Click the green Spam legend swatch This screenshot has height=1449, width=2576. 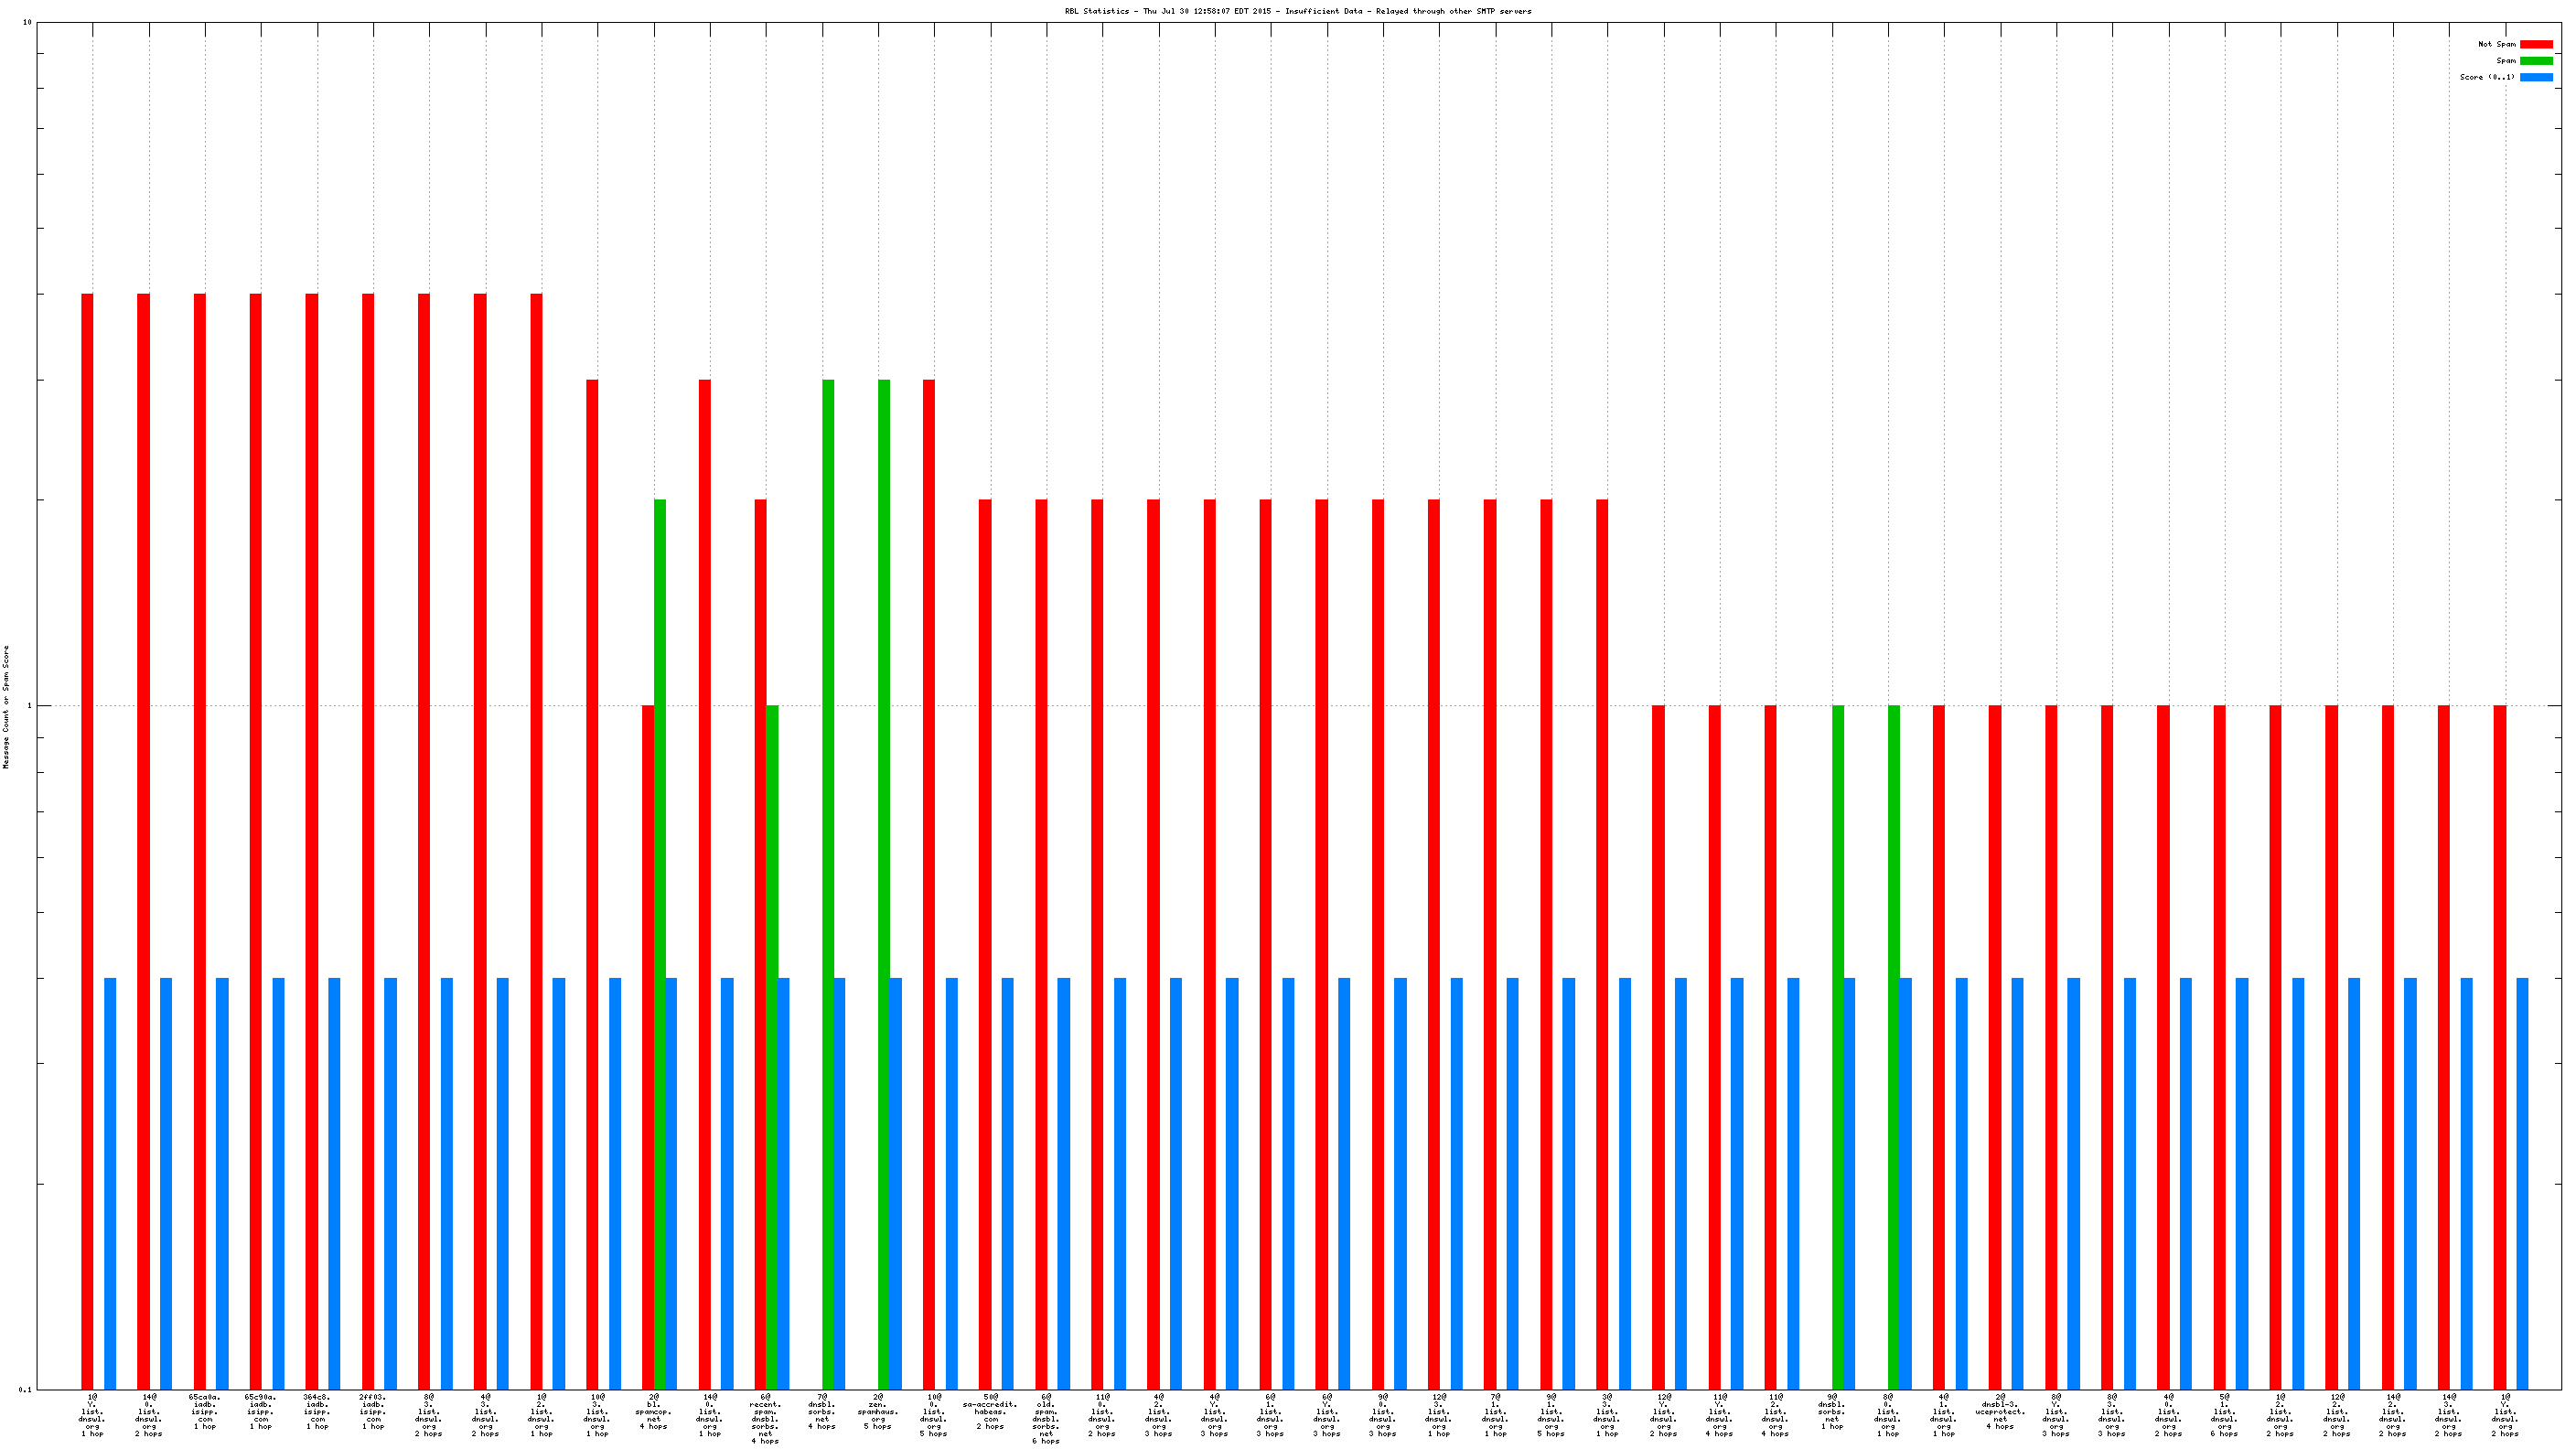click(x=2535, y=61)
